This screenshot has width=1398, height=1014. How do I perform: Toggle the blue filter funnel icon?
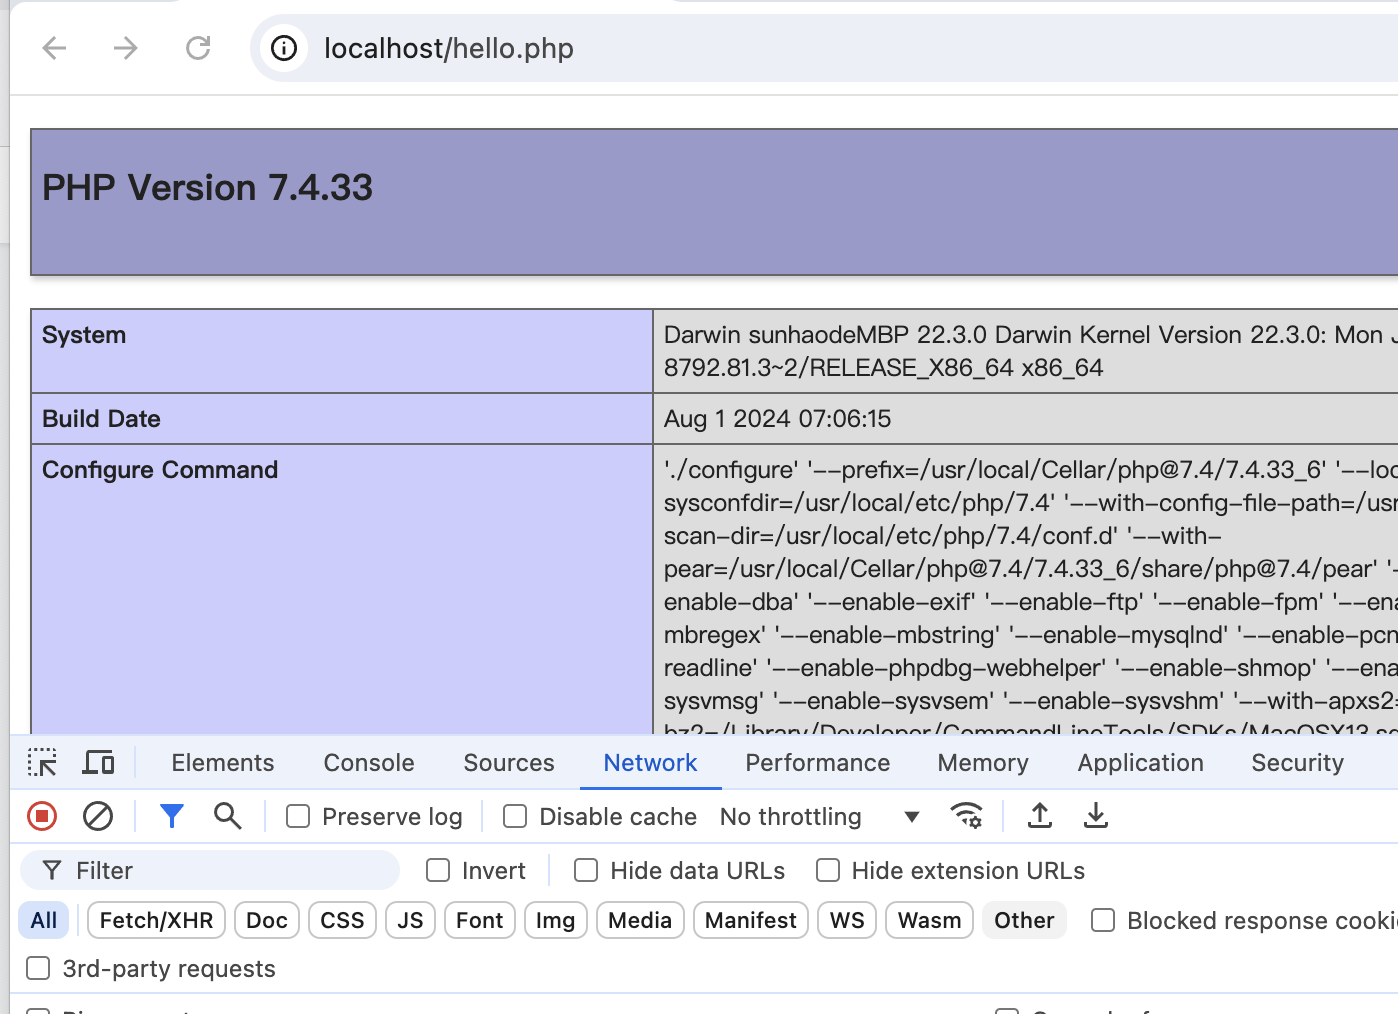[172, 817]
